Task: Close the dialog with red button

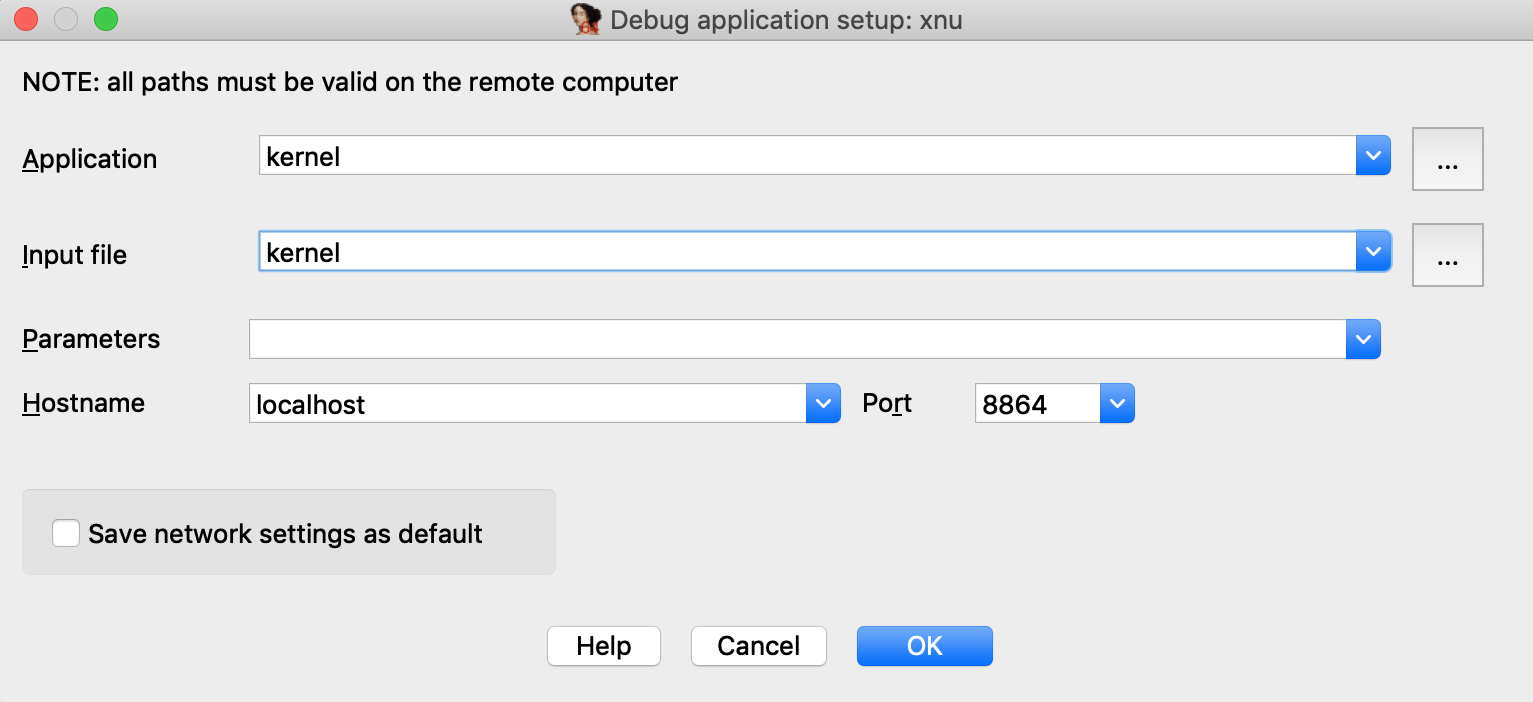Action: coord(26,19)
